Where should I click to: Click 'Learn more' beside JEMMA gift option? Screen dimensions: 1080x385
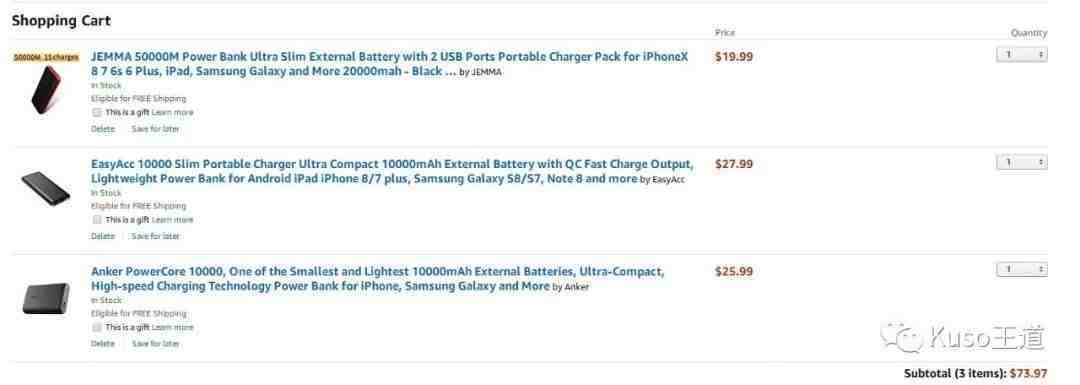(x=173, y=112)
